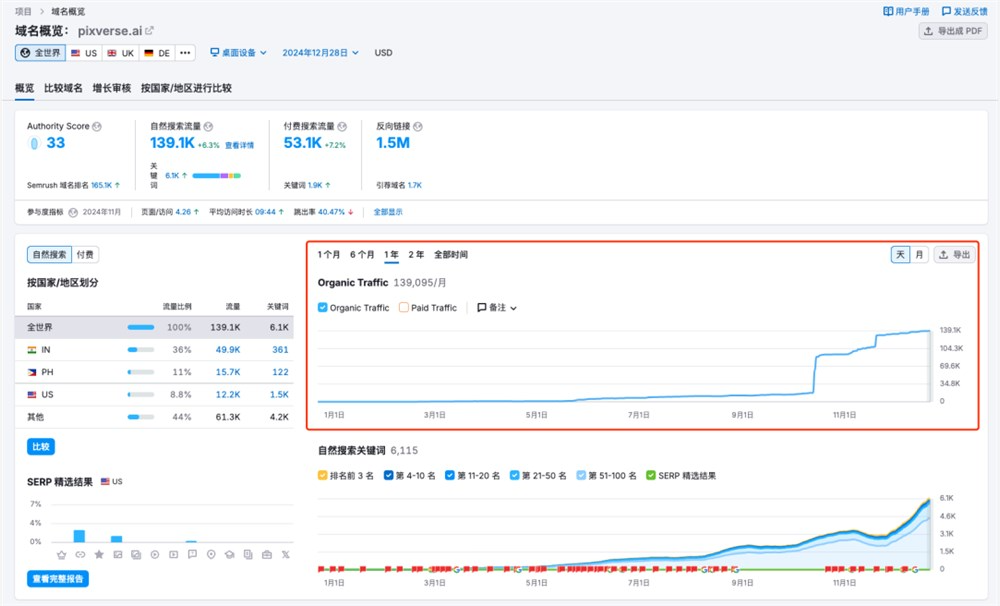
Task: Click the keyword distribution color bar
Action: click(x=217, y=175)
